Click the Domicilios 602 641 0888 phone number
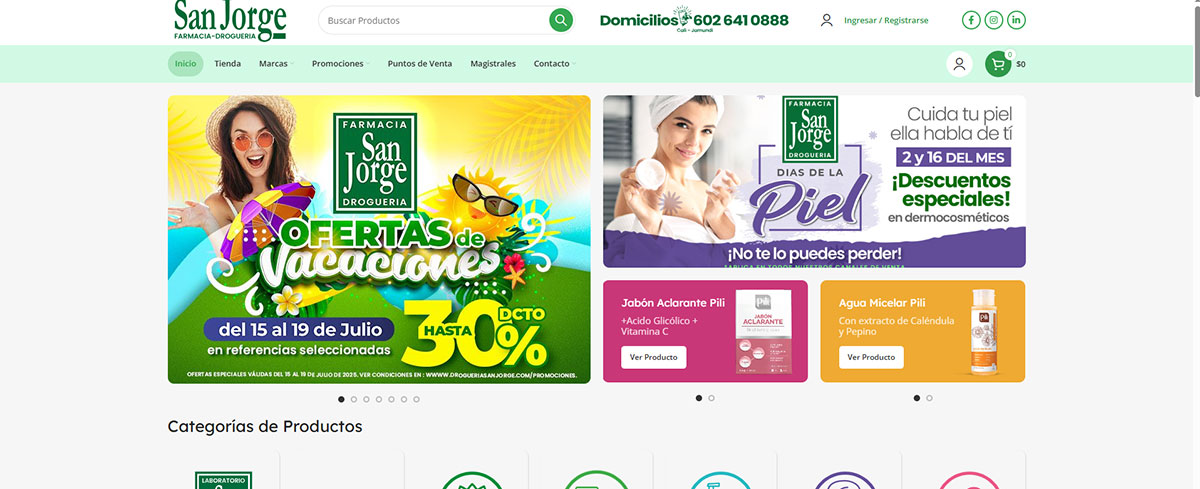This screenshot has width=1200, height=489. pos(694,20)
